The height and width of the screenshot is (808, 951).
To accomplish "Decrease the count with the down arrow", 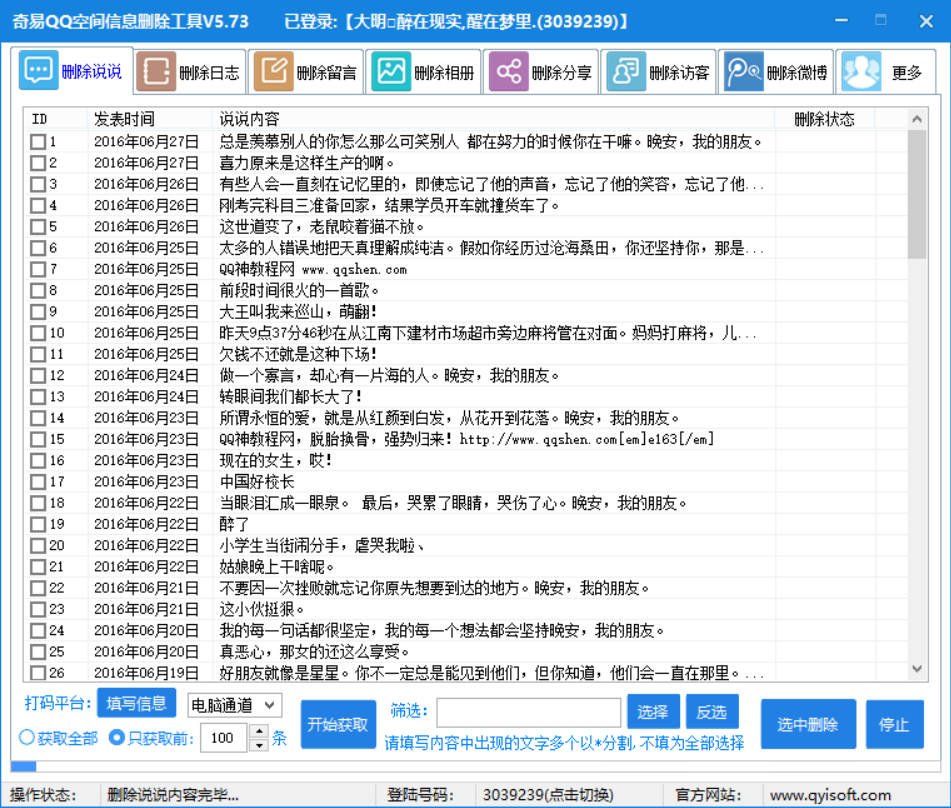I will click(x=260, y=745).
